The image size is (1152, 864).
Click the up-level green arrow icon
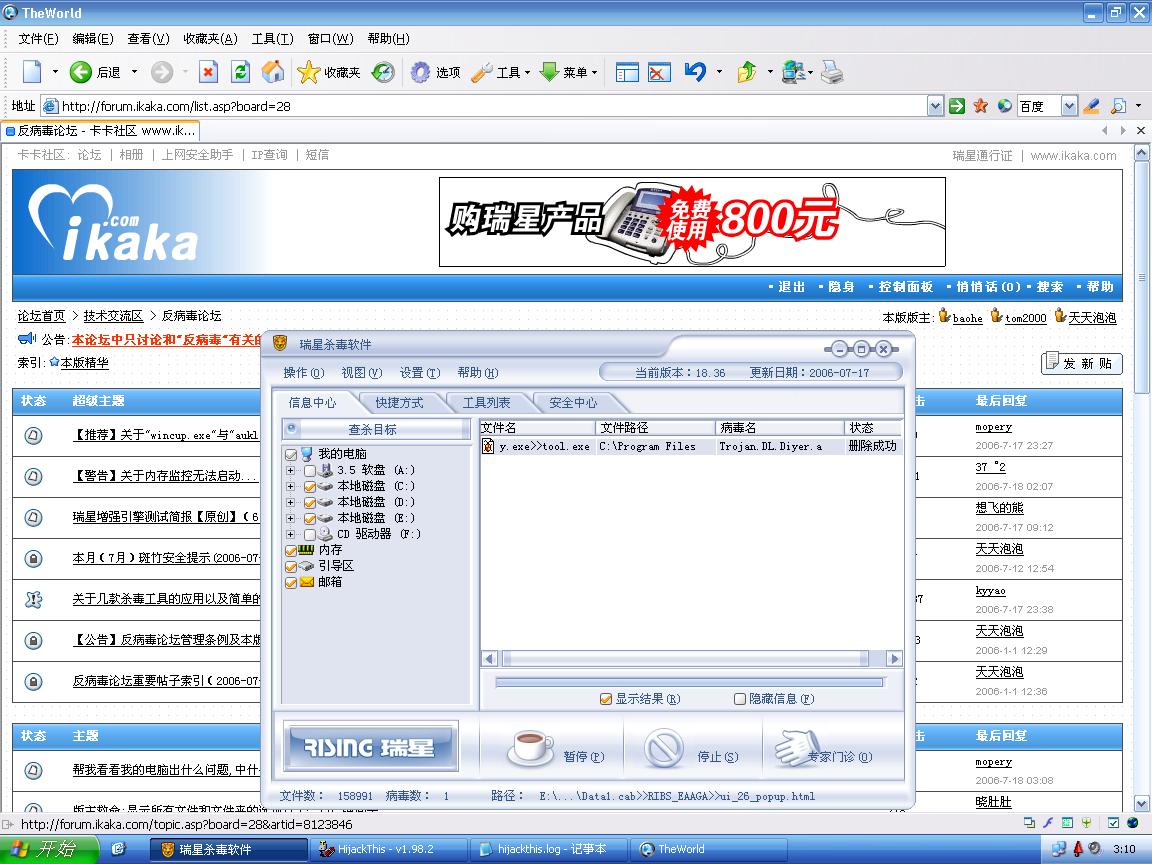(x=746, y=72)
